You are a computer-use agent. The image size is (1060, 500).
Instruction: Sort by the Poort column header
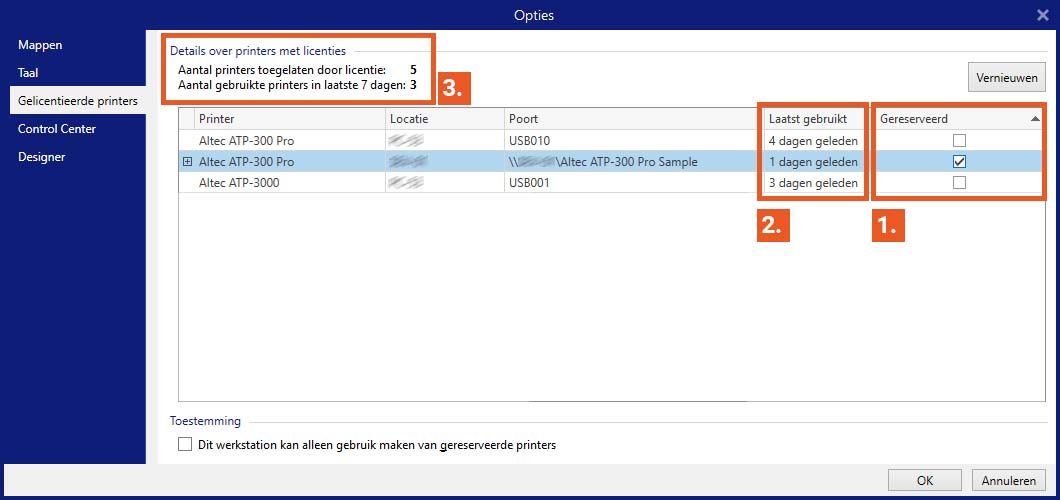634,119
